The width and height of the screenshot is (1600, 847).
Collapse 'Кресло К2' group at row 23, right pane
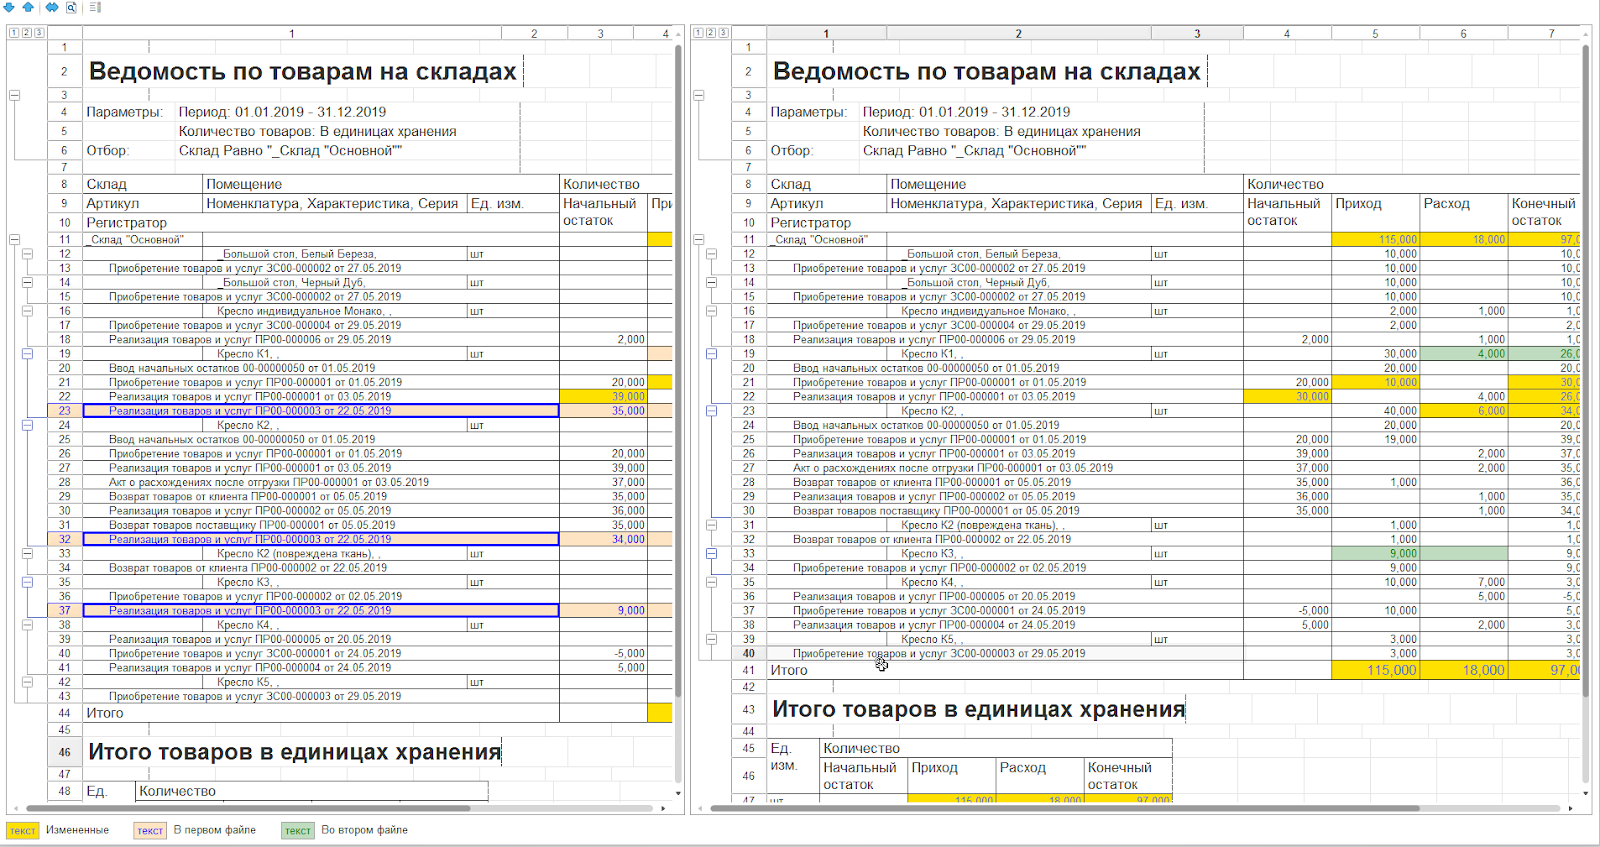coord(711,411)
